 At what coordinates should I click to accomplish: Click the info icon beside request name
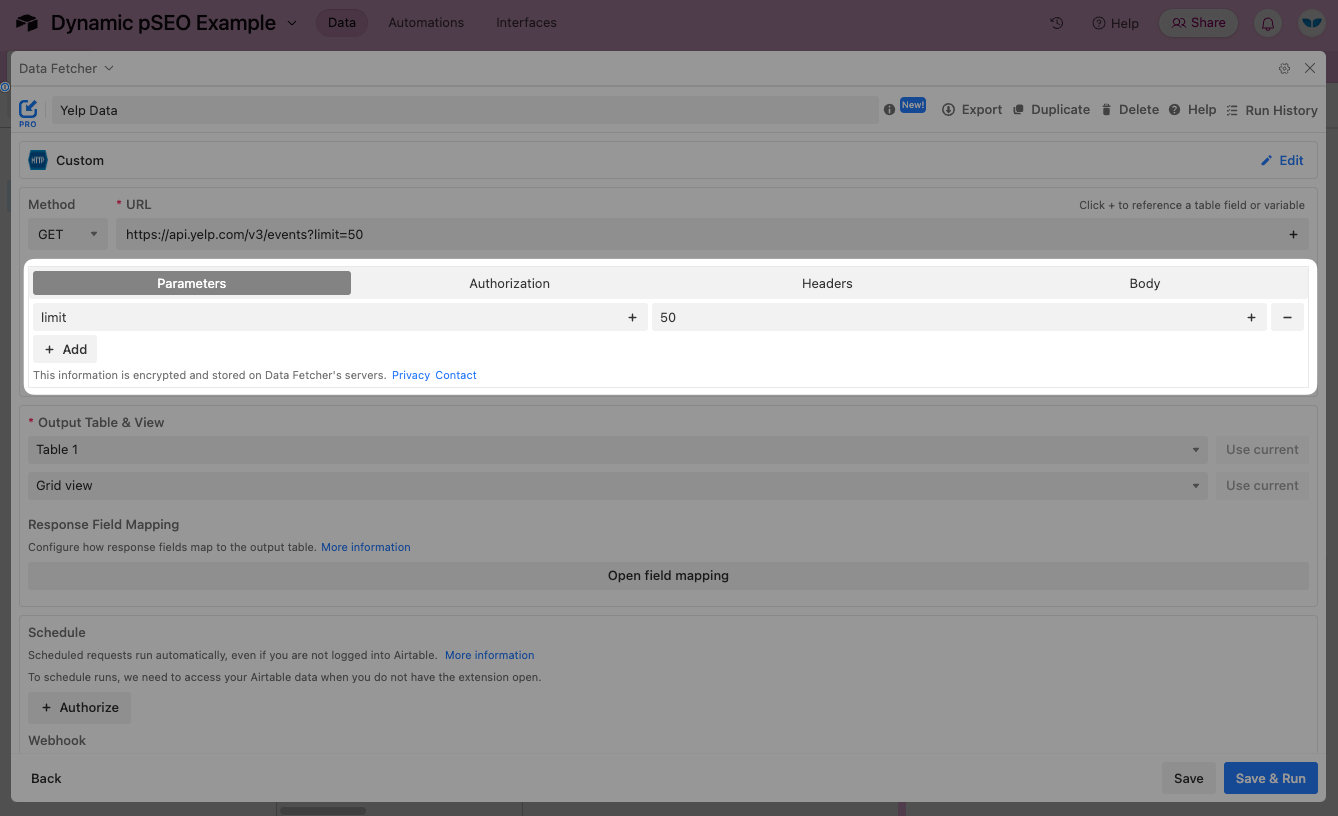click(889, 110)
